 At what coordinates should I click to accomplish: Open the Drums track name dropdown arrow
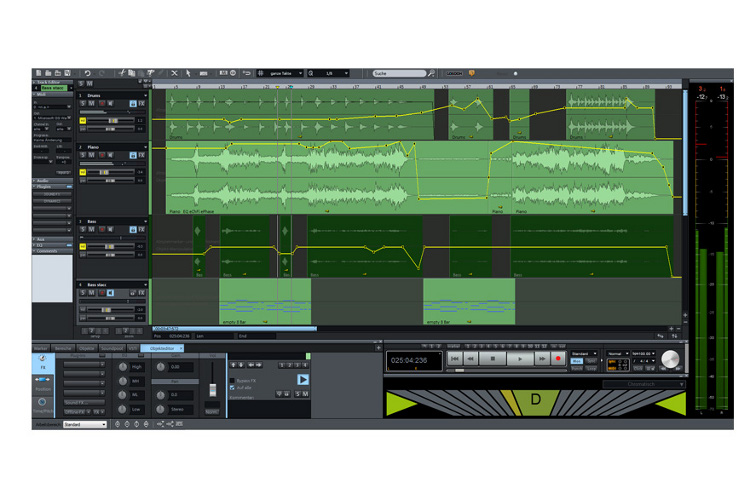pyautogui.click(x=145, y=96)
